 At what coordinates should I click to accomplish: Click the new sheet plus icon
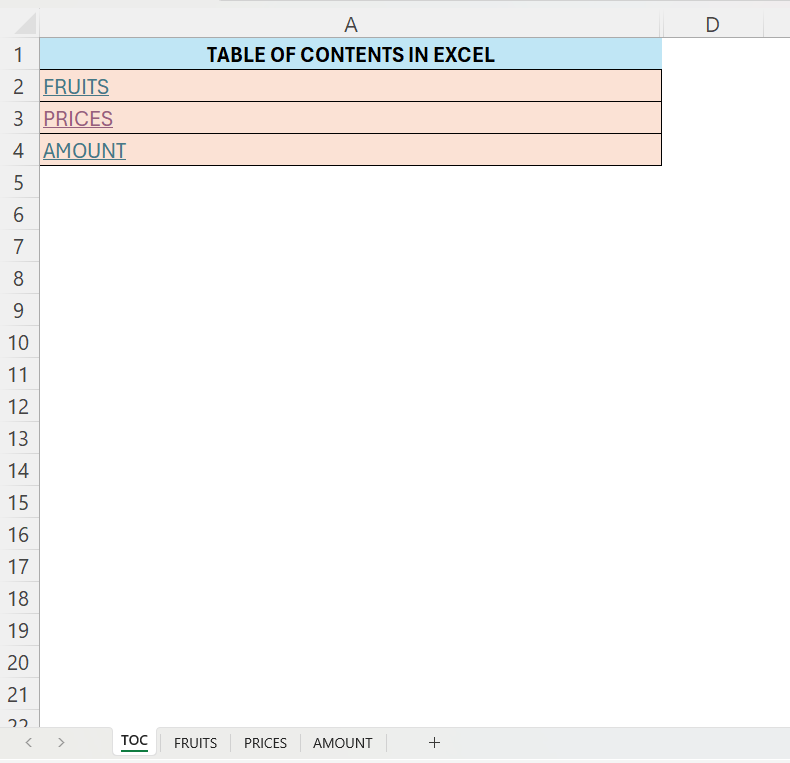click(x=434, y=742)
